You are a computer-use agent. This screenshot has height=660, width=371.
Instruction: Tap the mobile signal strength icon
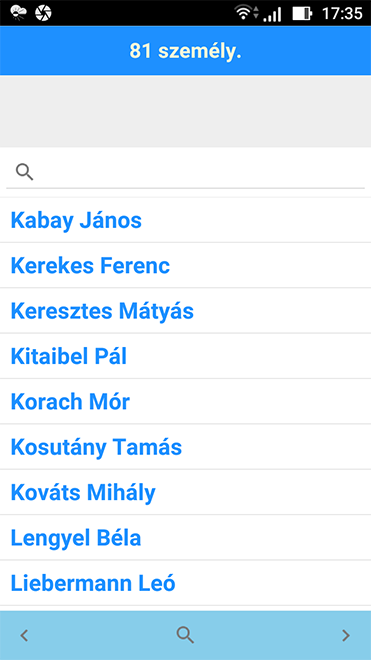[x=272, y=14]
